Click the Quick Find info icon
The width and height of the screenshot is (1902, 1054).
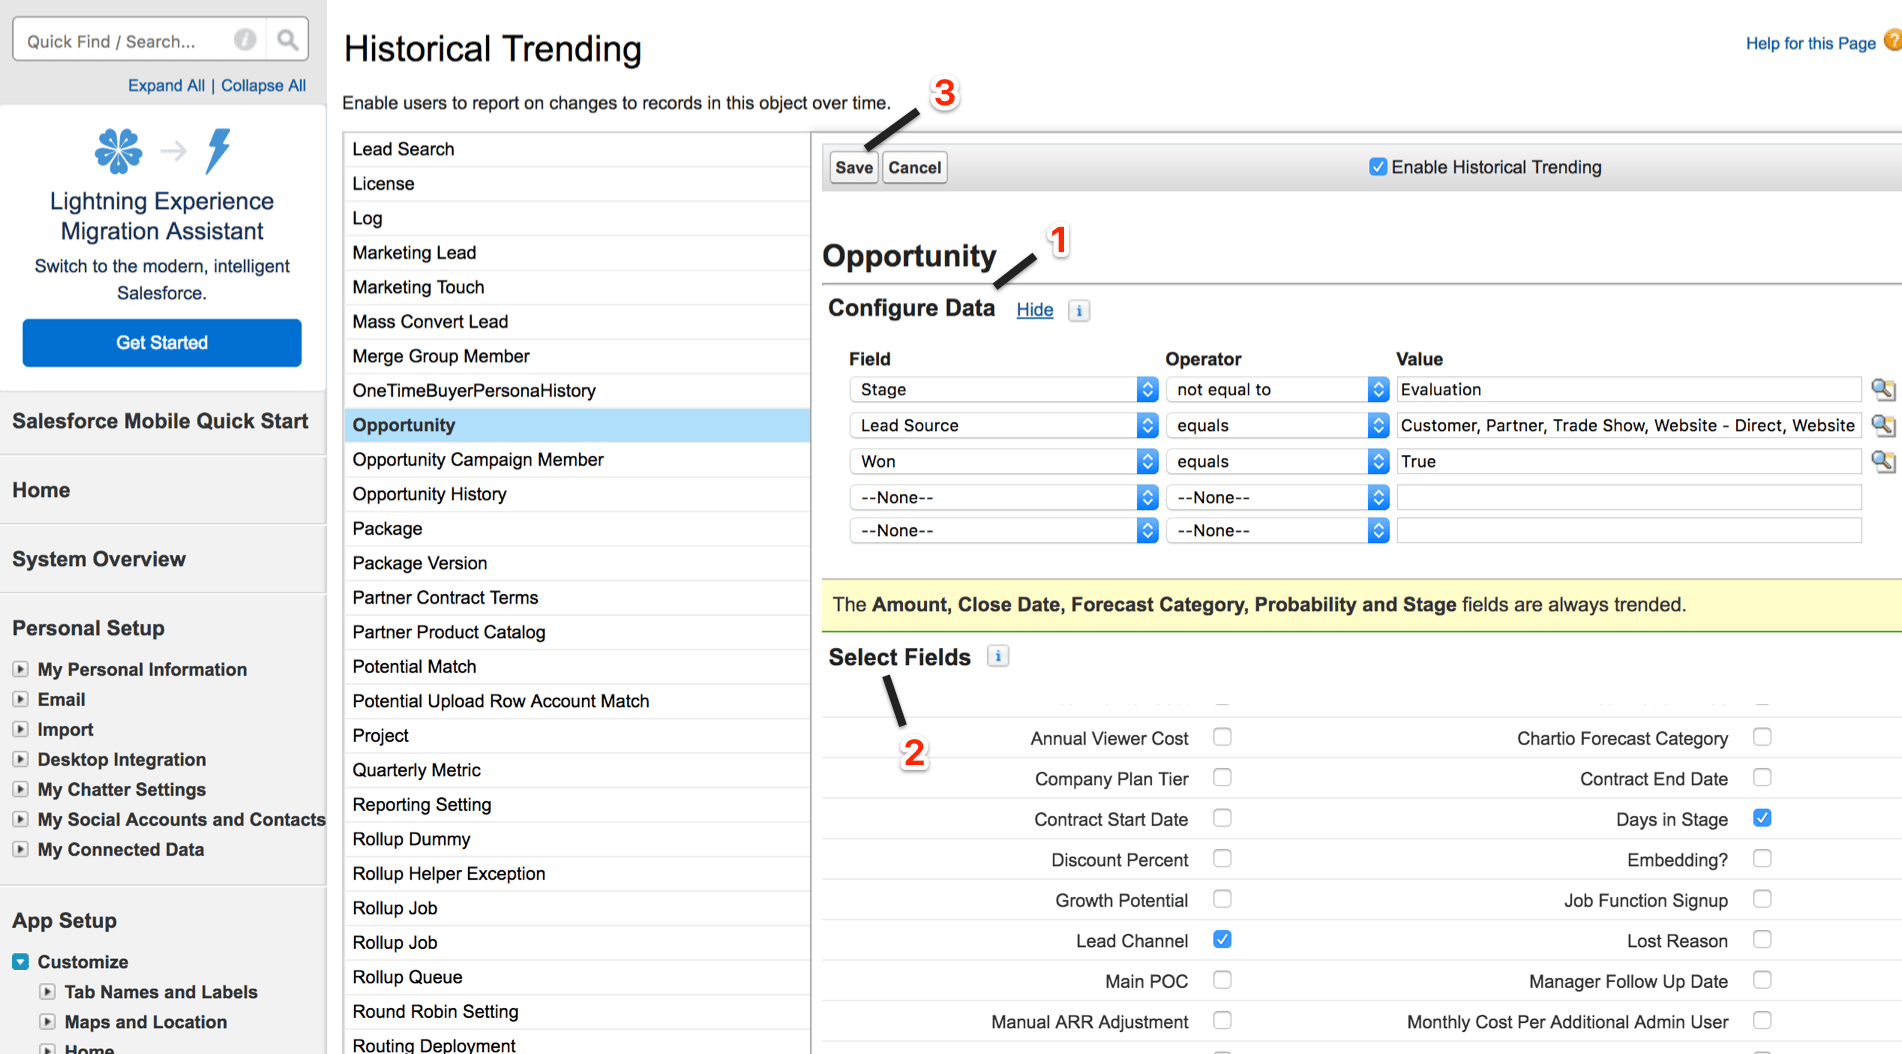click(245, 40)
